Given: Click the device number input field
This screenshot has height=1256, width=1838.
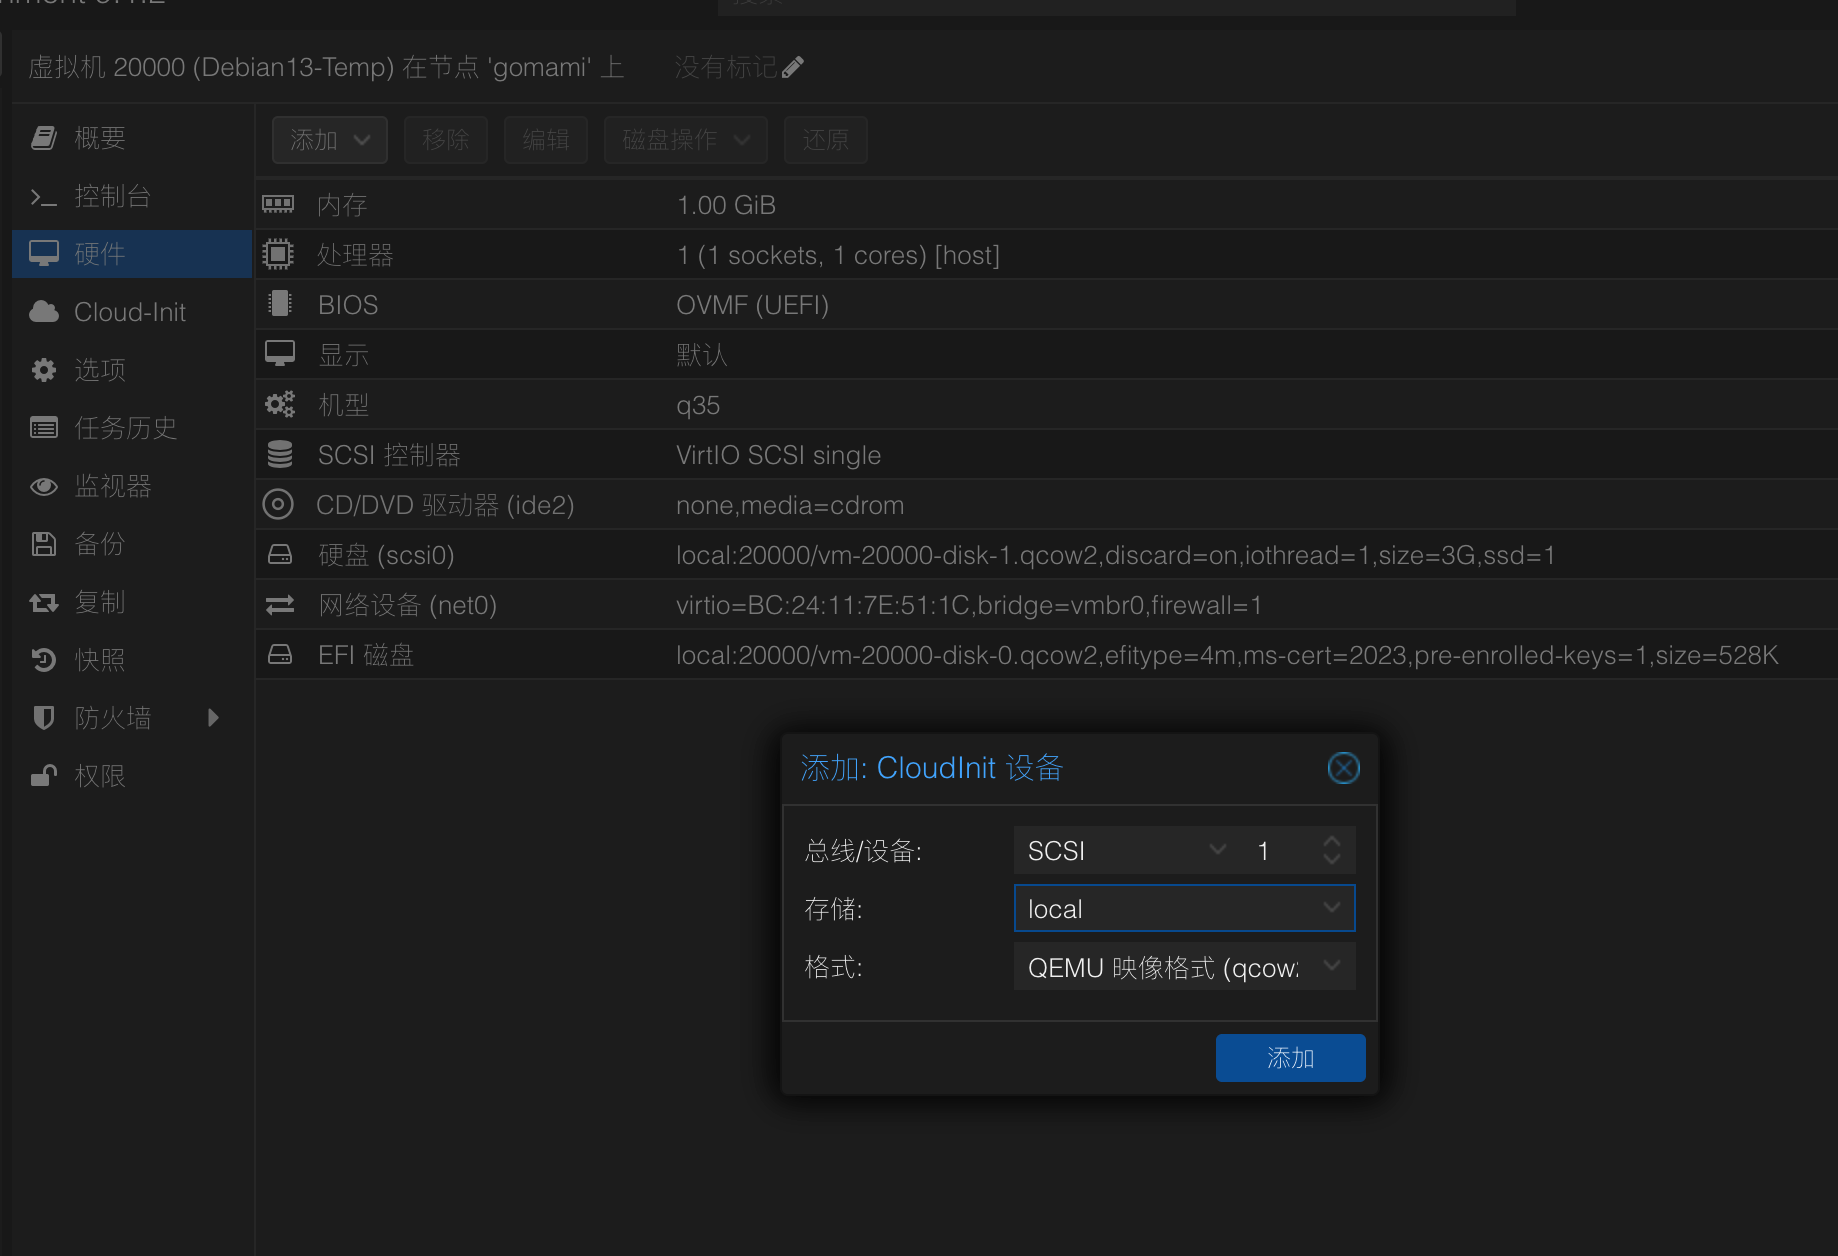Looking at the screenshot, I should (x=1280, y=851).
